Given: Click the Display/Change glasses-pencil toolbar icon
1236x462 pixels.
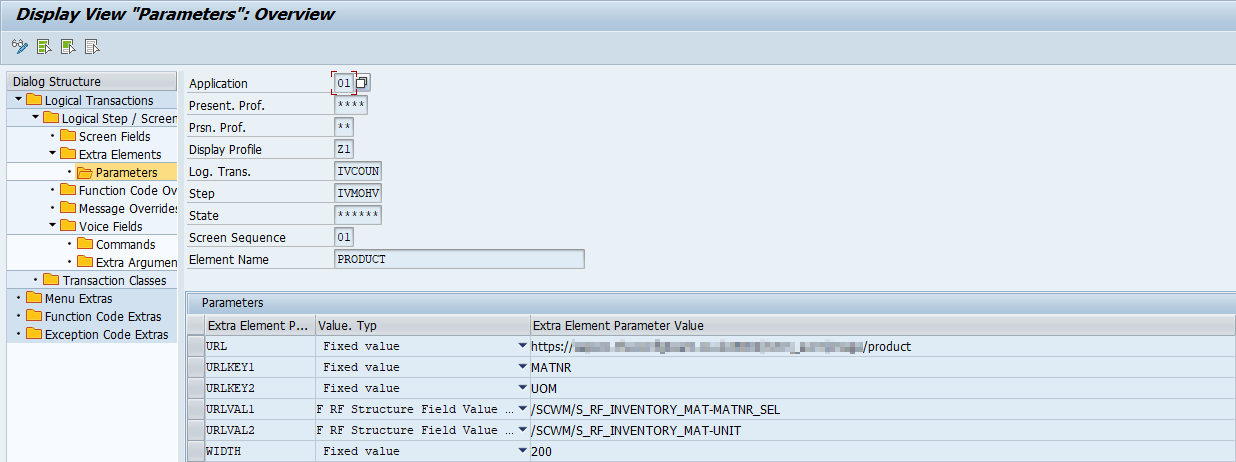Looking at the screenshot, I should [19, 46].
